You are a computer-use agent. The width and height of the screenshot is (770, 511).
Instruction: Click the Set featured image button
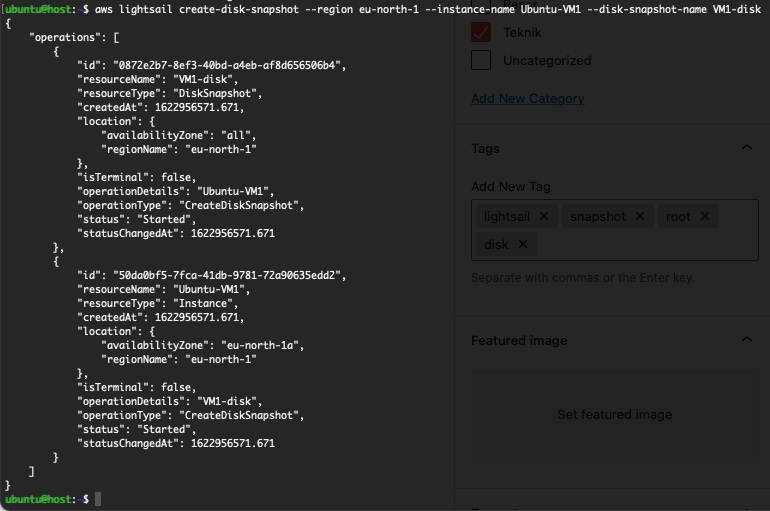click(614, 414)
